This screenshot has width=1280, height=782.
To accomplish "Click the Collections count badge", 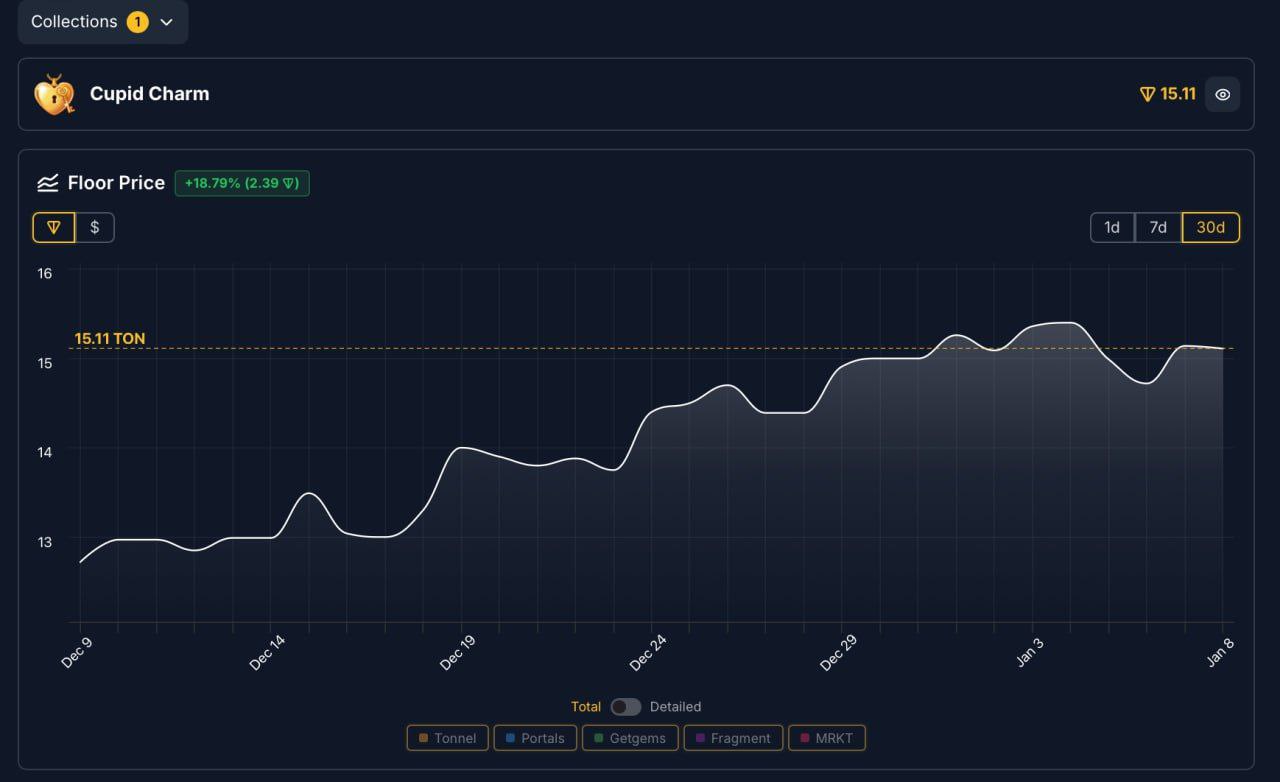I will click(x=137, y=22).
